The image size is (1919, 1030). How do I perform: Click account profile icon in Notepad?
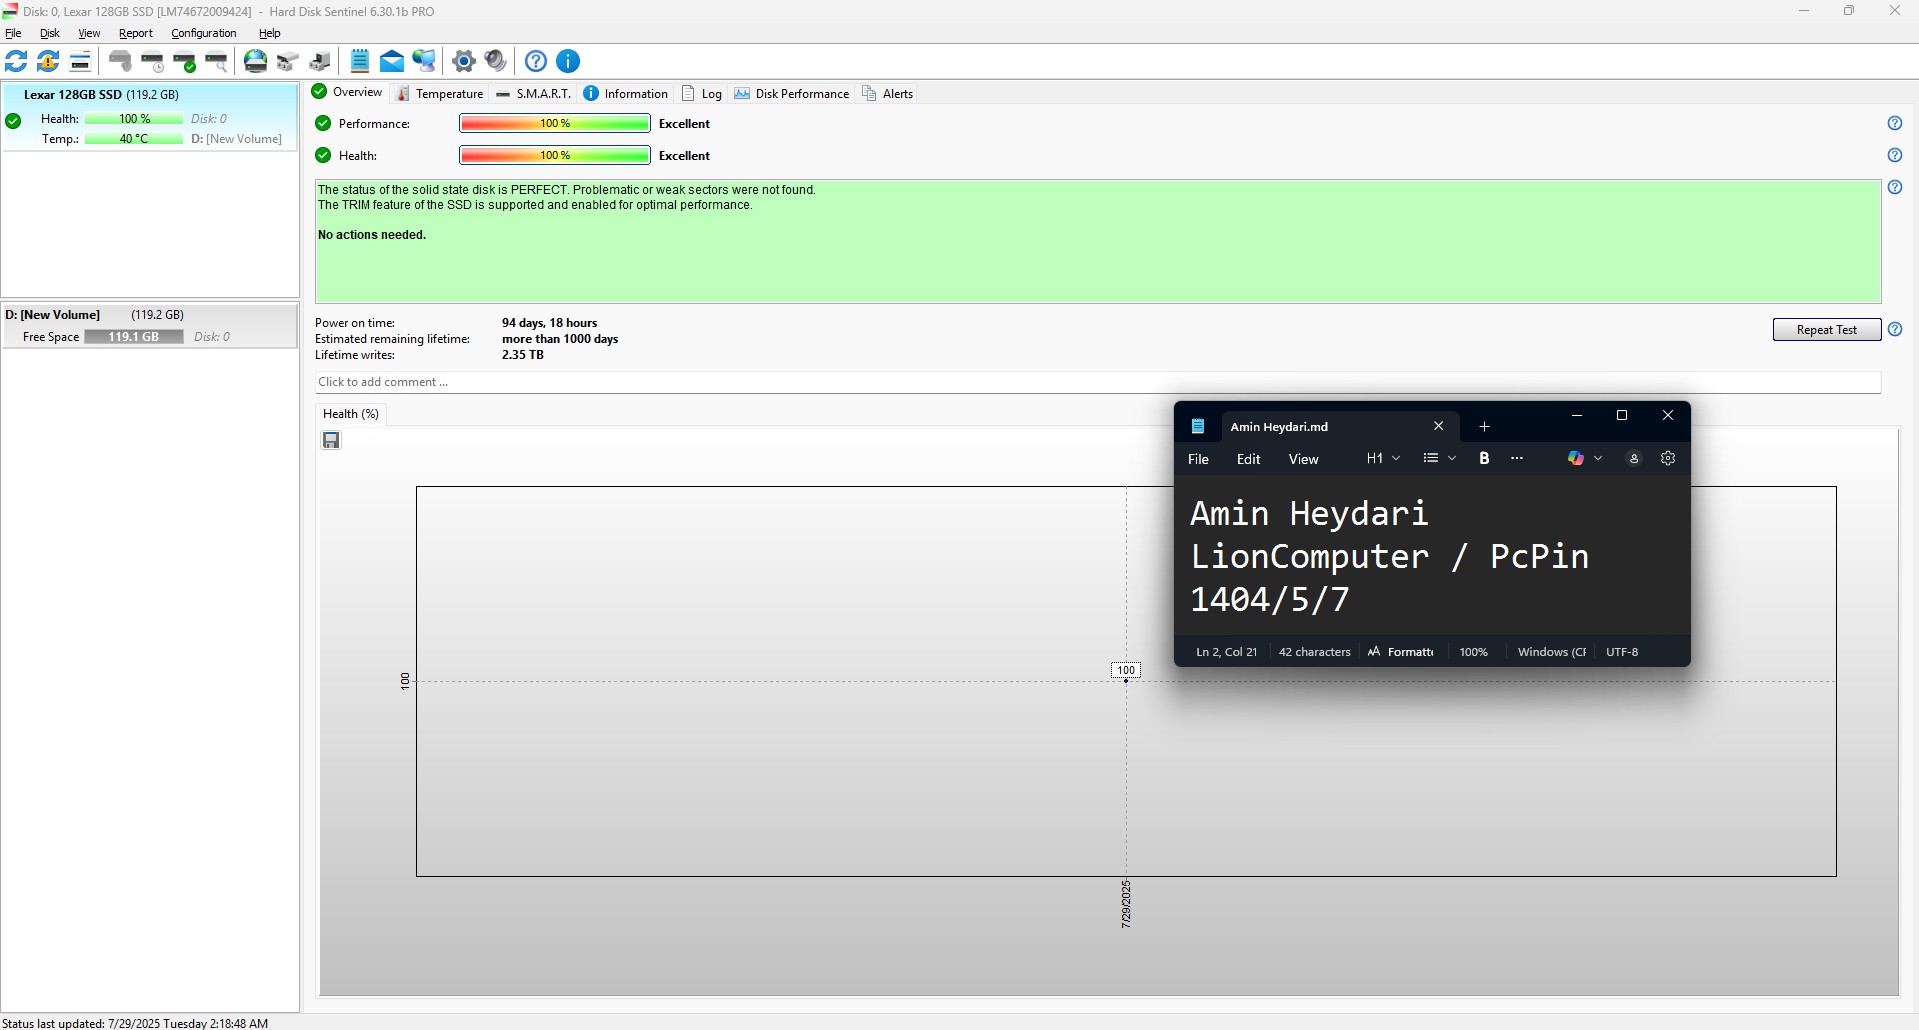click(1634, 458)
